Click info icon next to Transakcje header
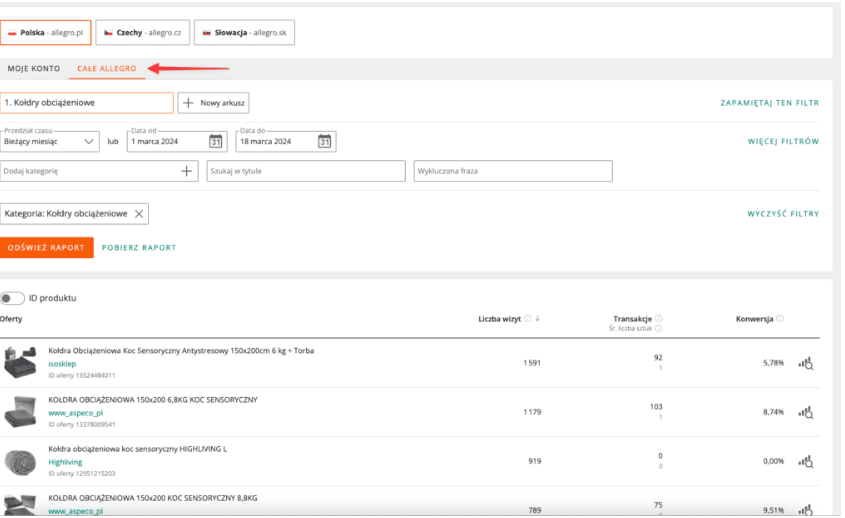This screenshot has width=845, height=518. pos(659,319)
